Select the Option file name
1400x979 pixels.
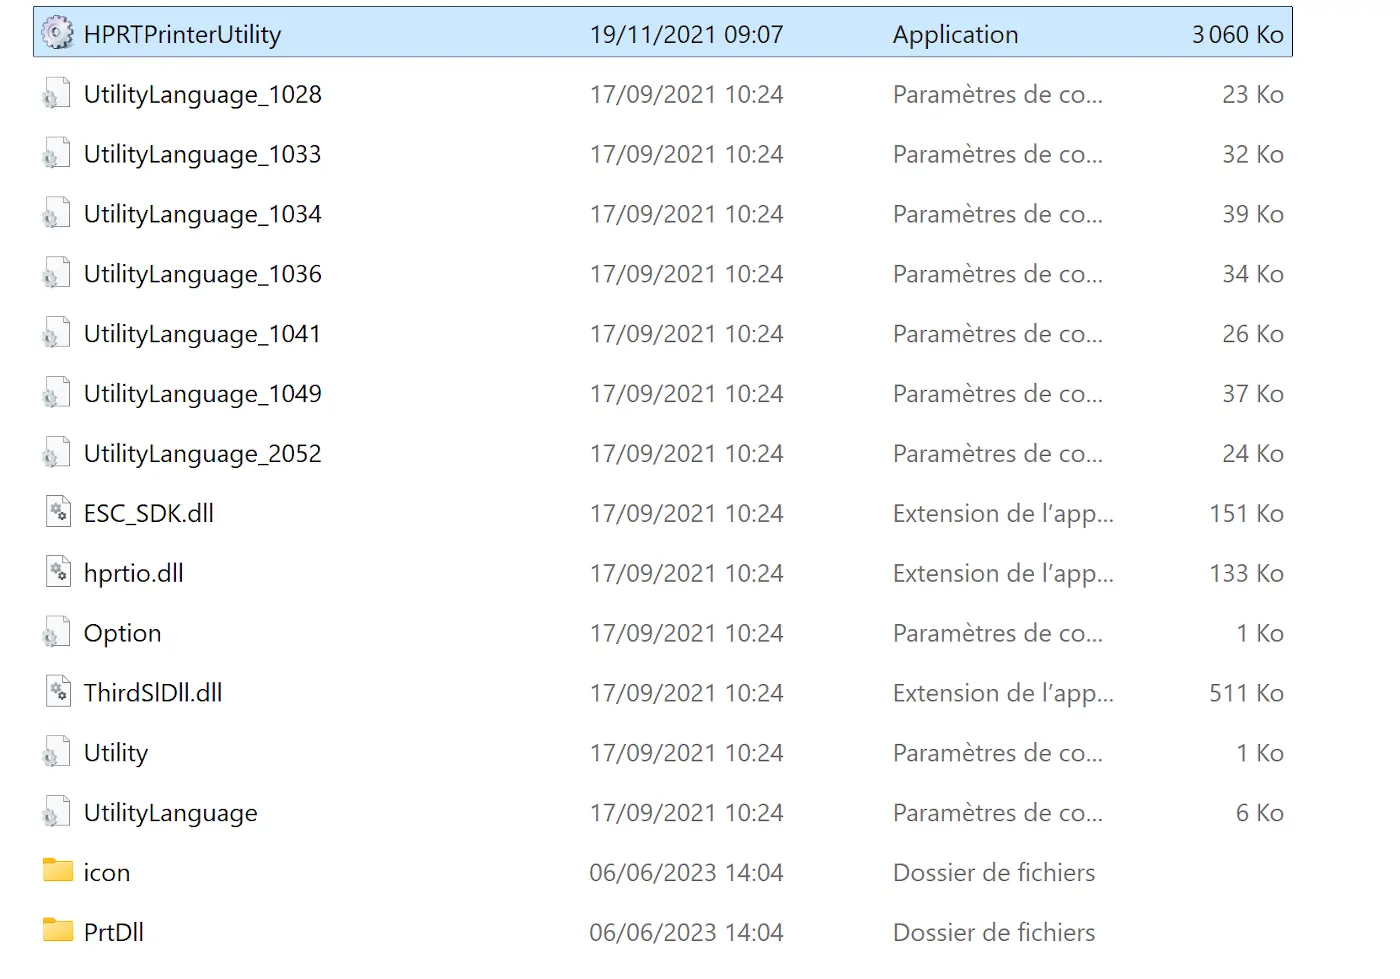tap(122, 634)
